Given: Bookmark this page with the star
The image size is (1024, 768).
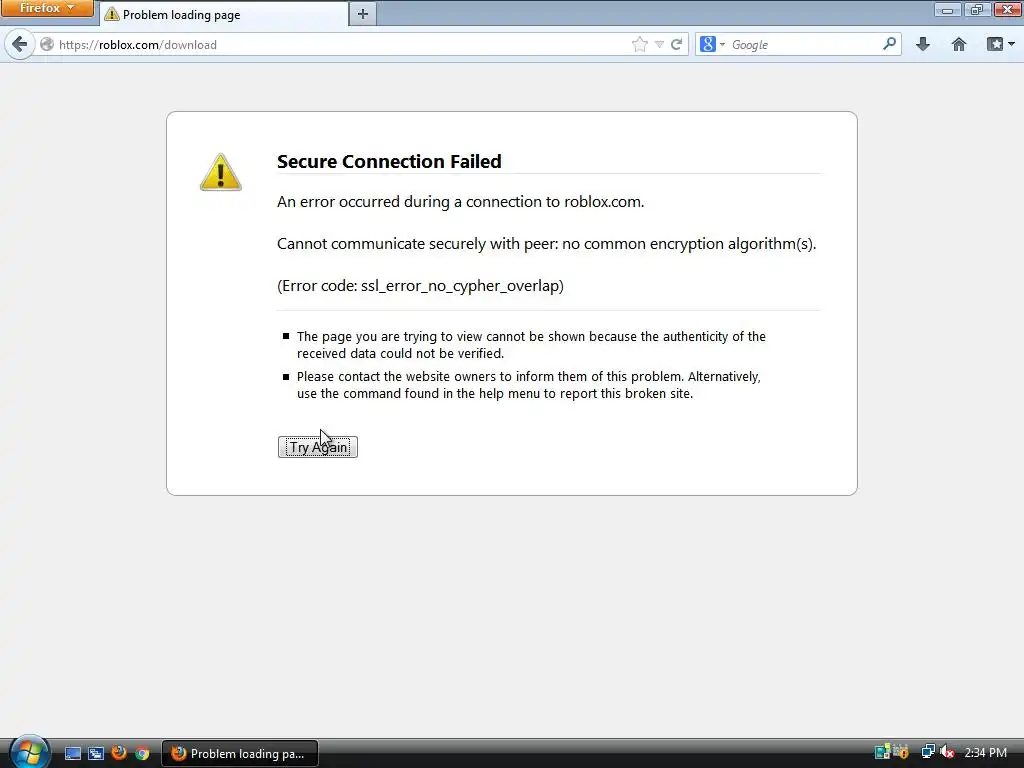Looking at the screenshot, I should point(640,44).
